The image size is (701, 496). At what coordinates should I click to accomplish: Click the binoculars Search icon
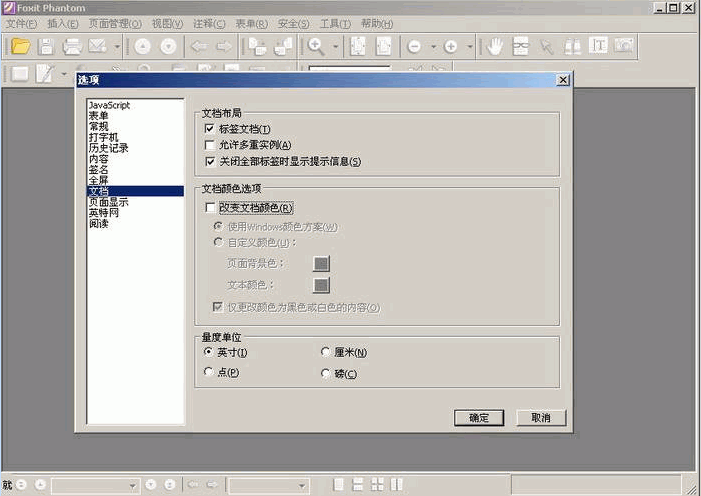(x=573, y=46)
